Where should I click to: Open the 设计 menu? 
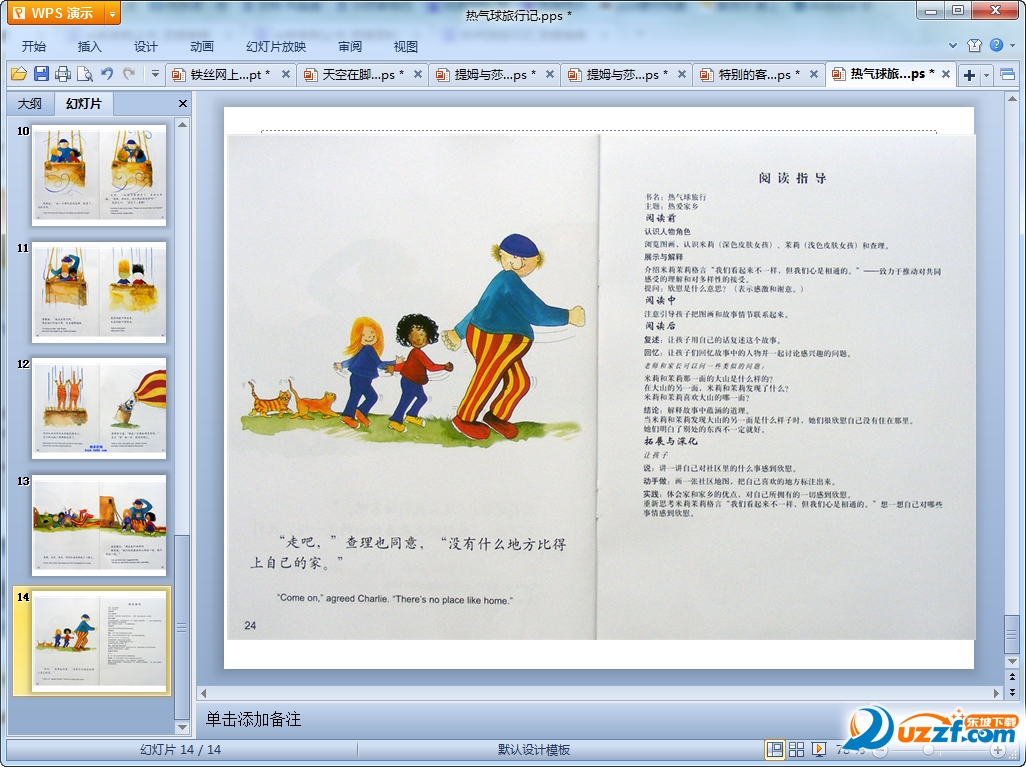145,46
